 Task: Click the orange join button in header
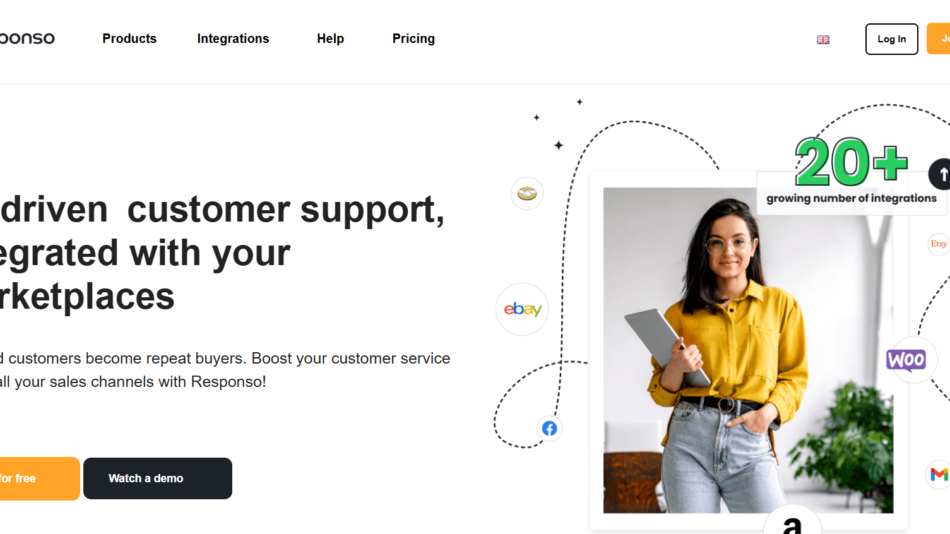(938, 39)
